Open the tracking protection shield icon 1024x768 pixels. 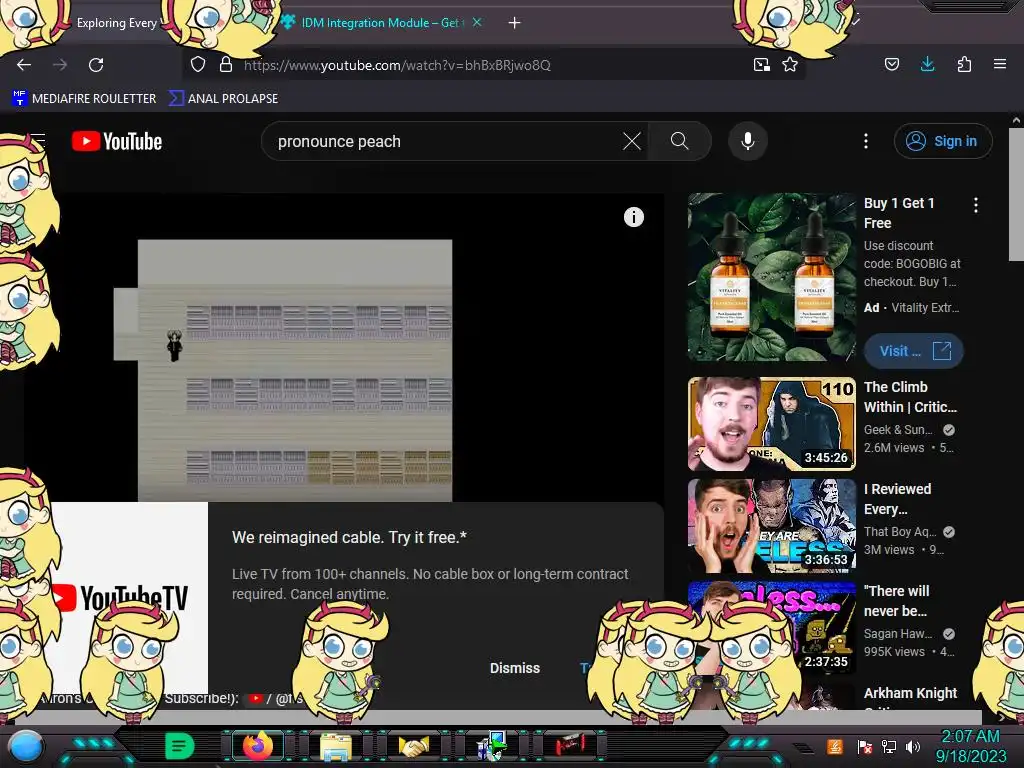pyautogui.click(x=198, y=65)
